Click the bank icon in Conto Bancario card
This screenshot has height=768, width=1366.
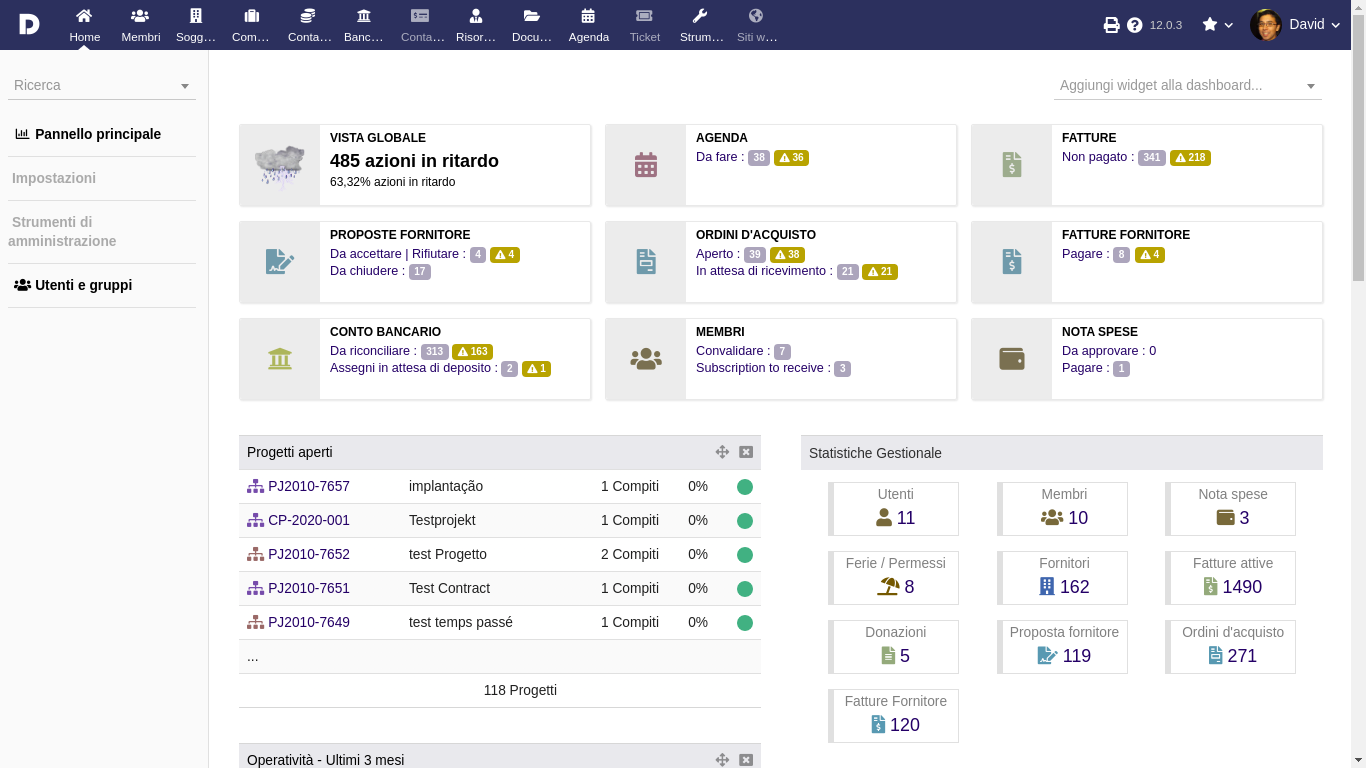point(280,359)
